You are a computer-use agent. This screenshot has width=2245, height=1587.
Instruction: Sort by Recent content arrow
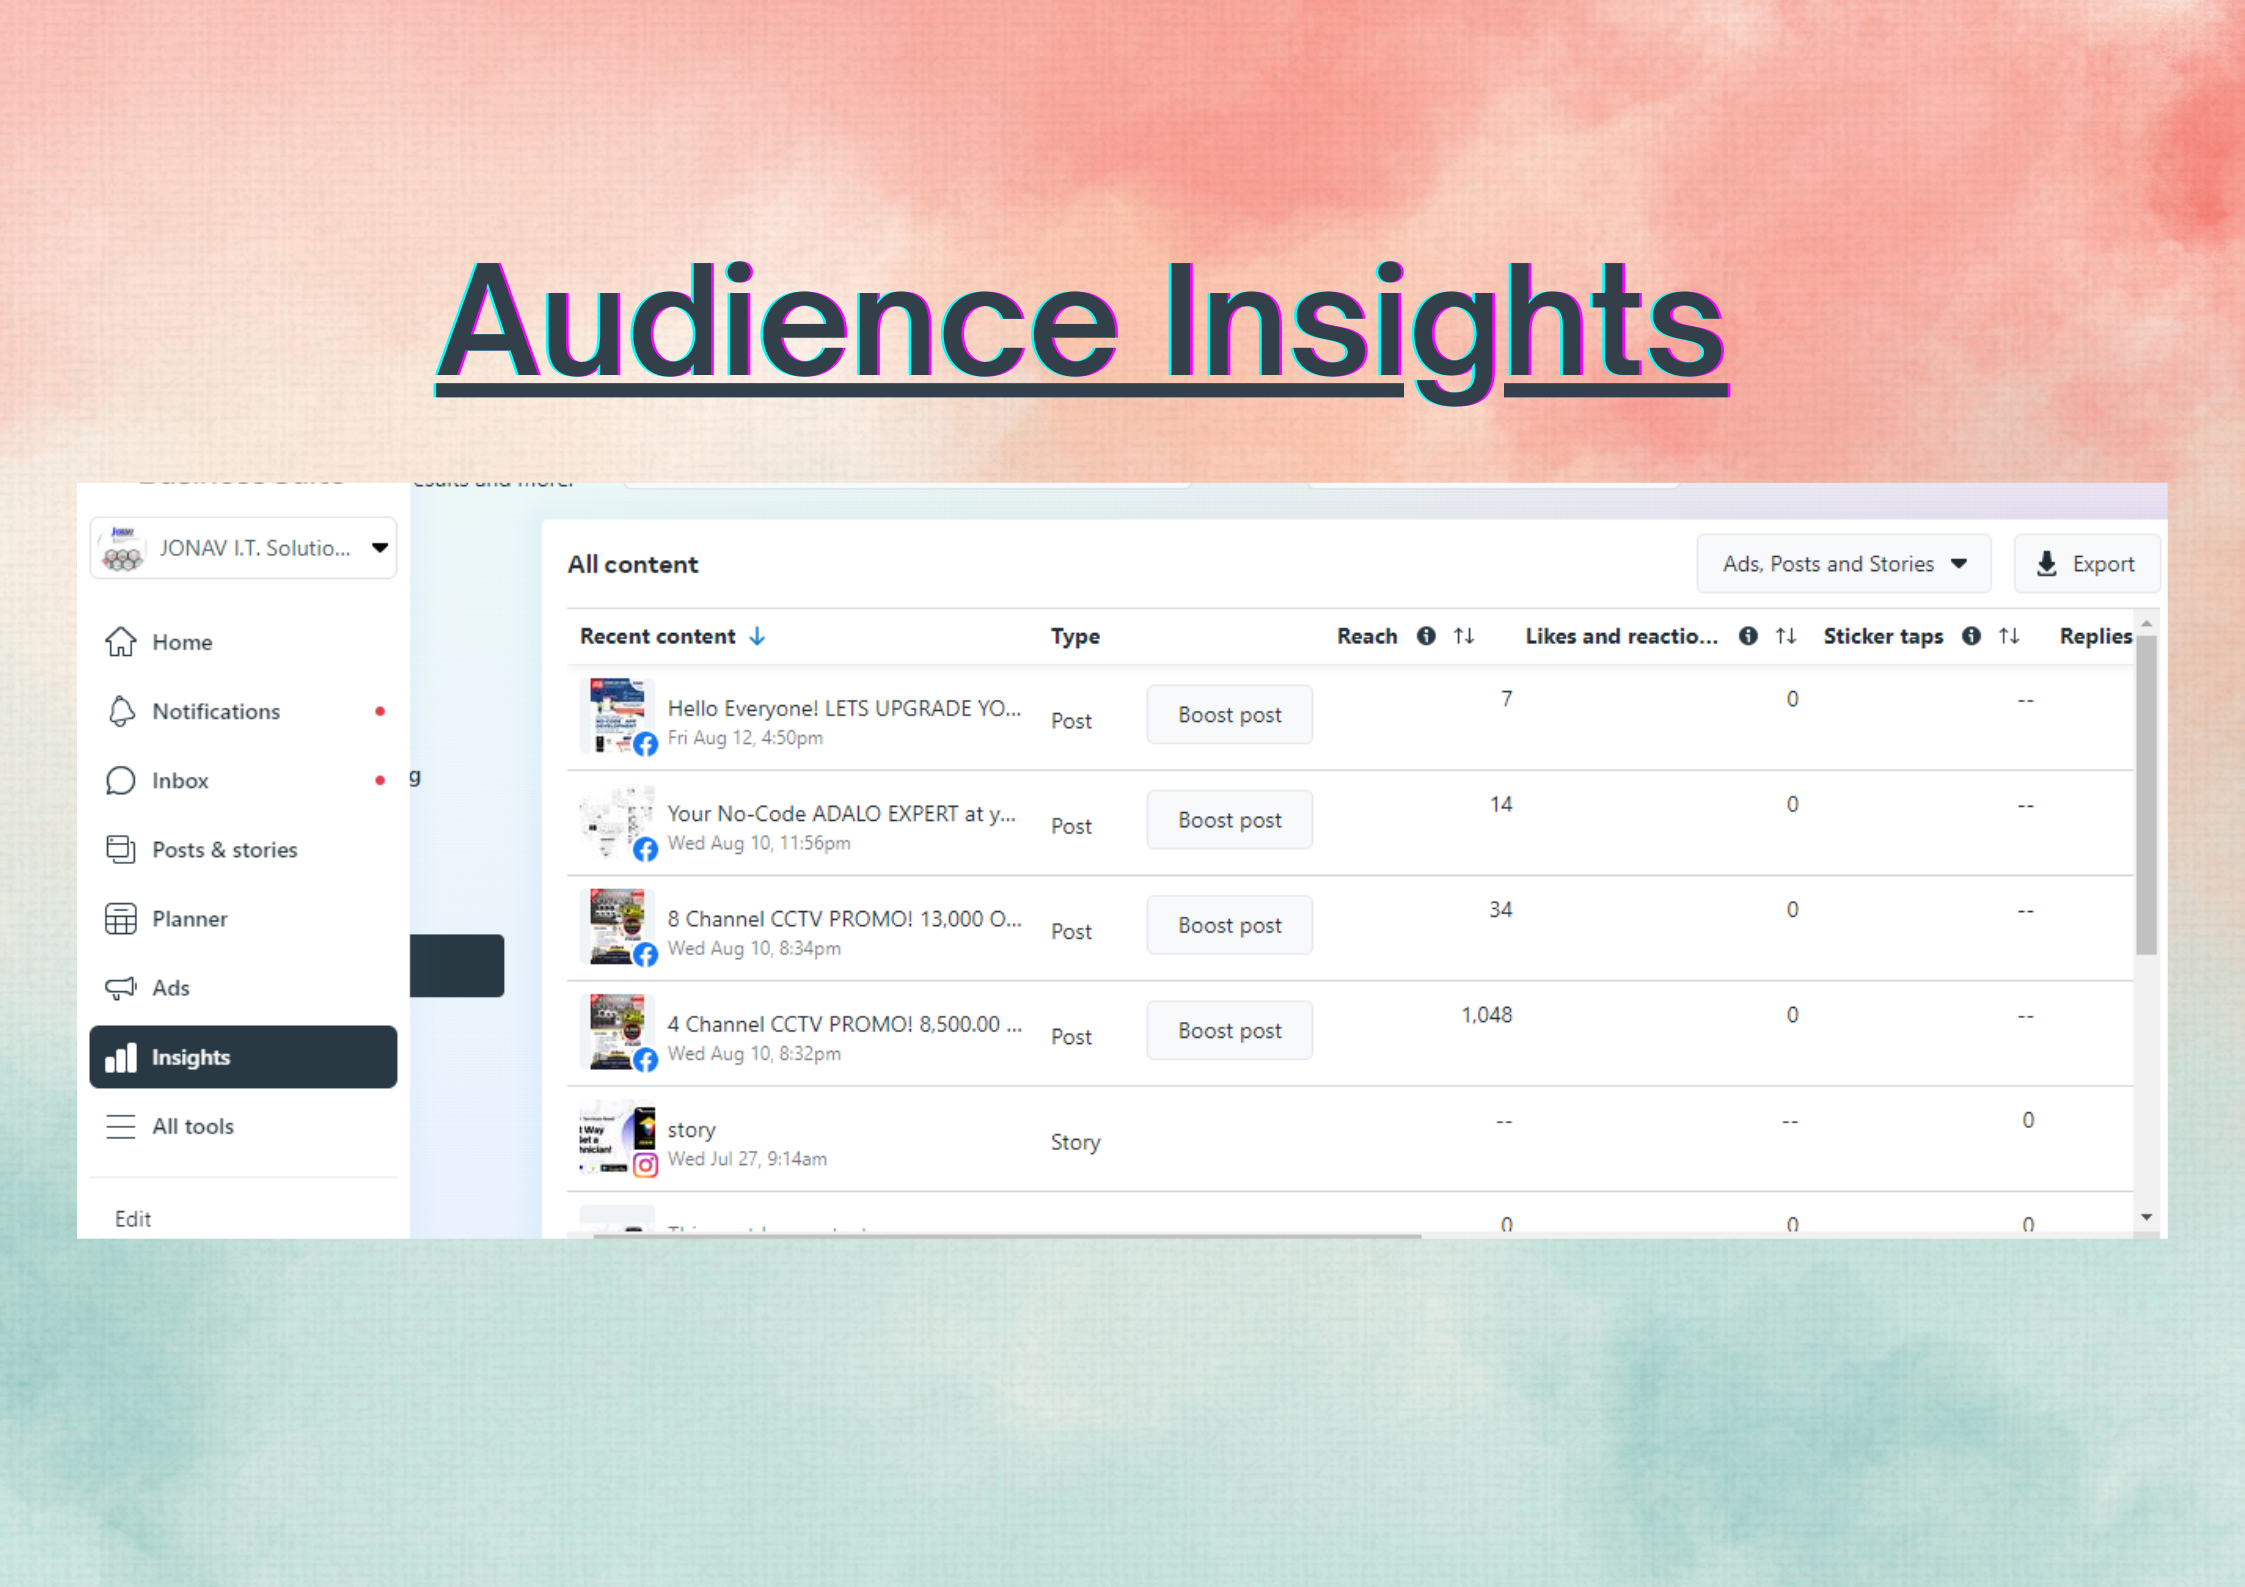pyautogui.click(x=758, y=636)
